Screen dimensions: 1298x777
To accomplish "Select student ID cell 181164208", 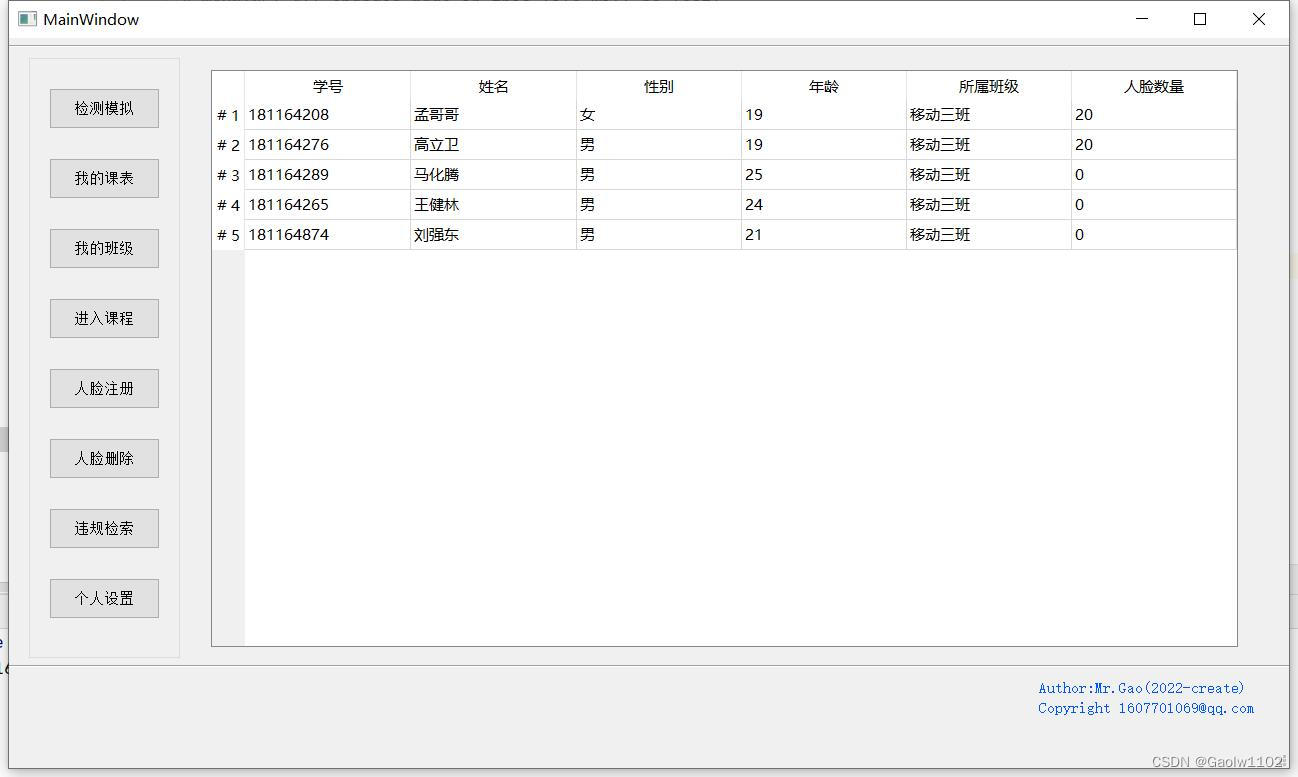I will pos(328,115).
